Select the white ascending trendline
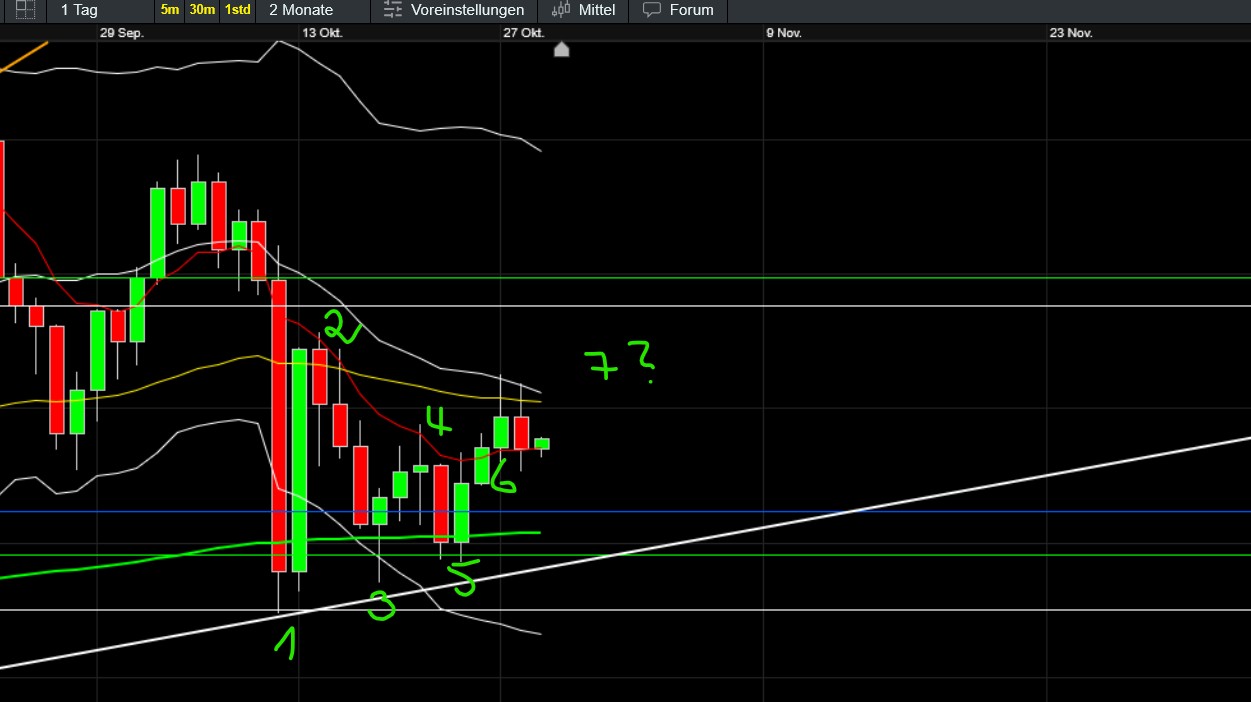This screenshot has width=1251, height=702. click(x=900, y=502)
